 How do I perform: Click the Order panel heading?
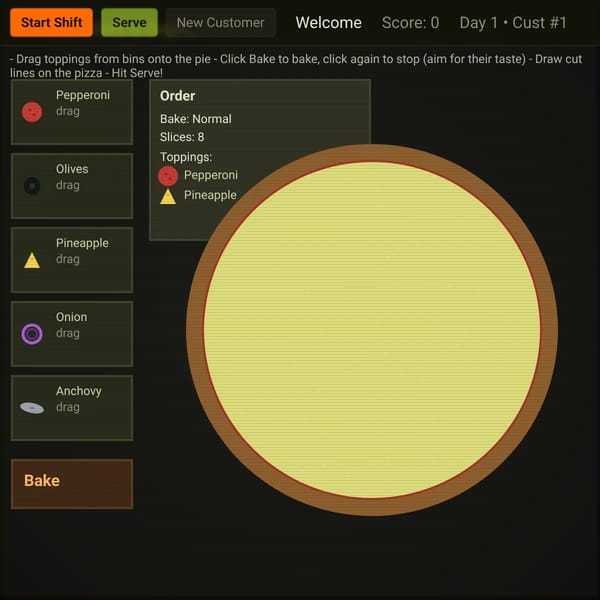click(x=178, y=96)
